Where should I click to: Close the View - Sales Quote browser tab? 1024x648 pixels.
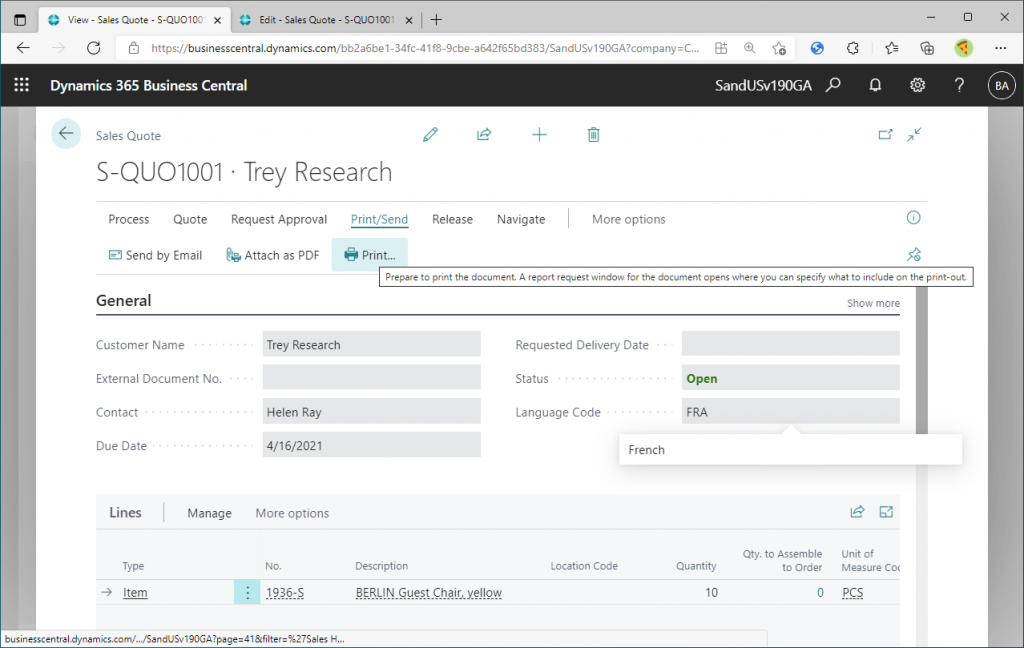[217, 20]
